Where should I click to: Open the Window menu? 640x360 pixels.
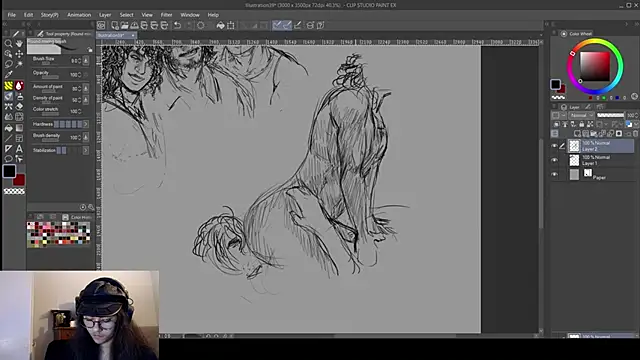pyautogui.click(x=190, y=15)
